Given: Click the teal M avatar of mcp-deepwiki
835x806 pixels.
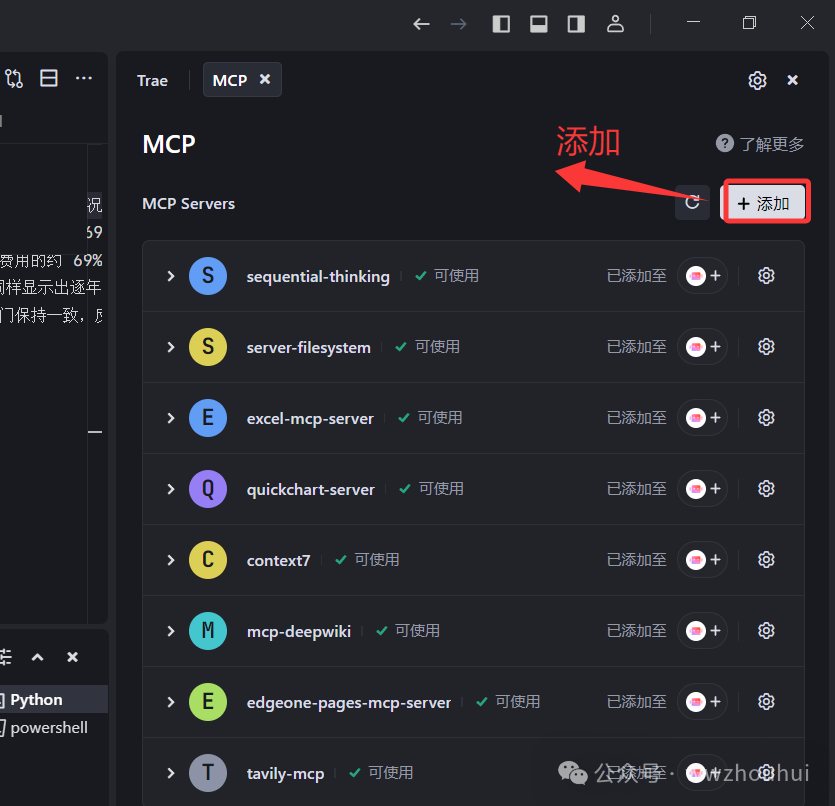Looking at the screenshot, I should (x=208, y=631).
